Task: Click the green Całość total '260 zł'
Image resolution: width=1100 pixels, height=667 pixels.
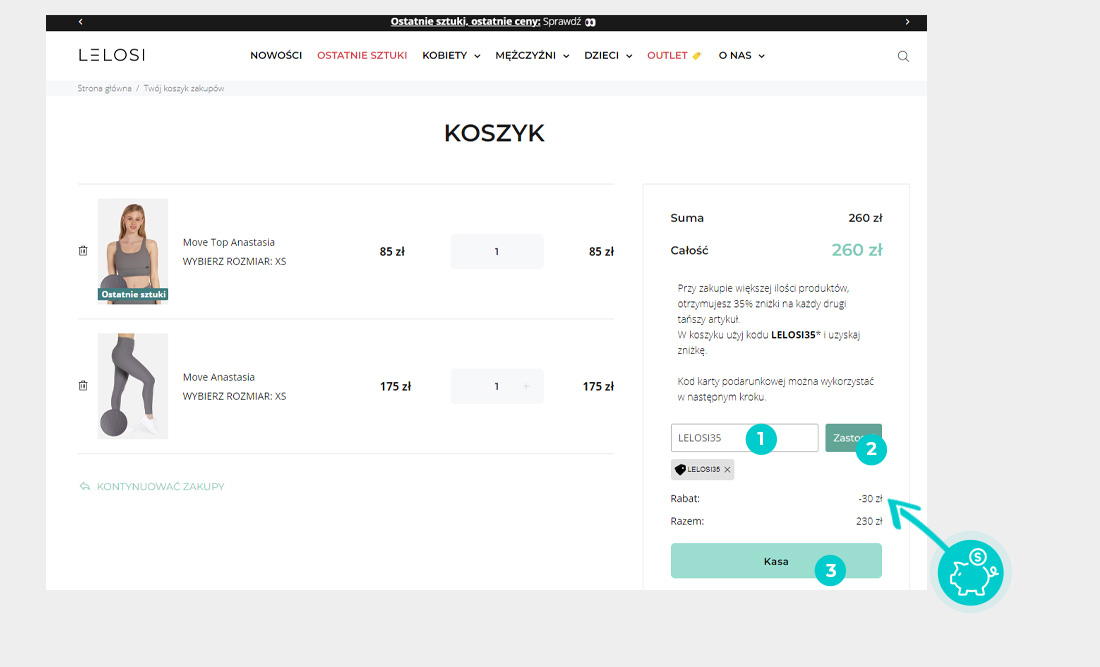Action: 857,250
